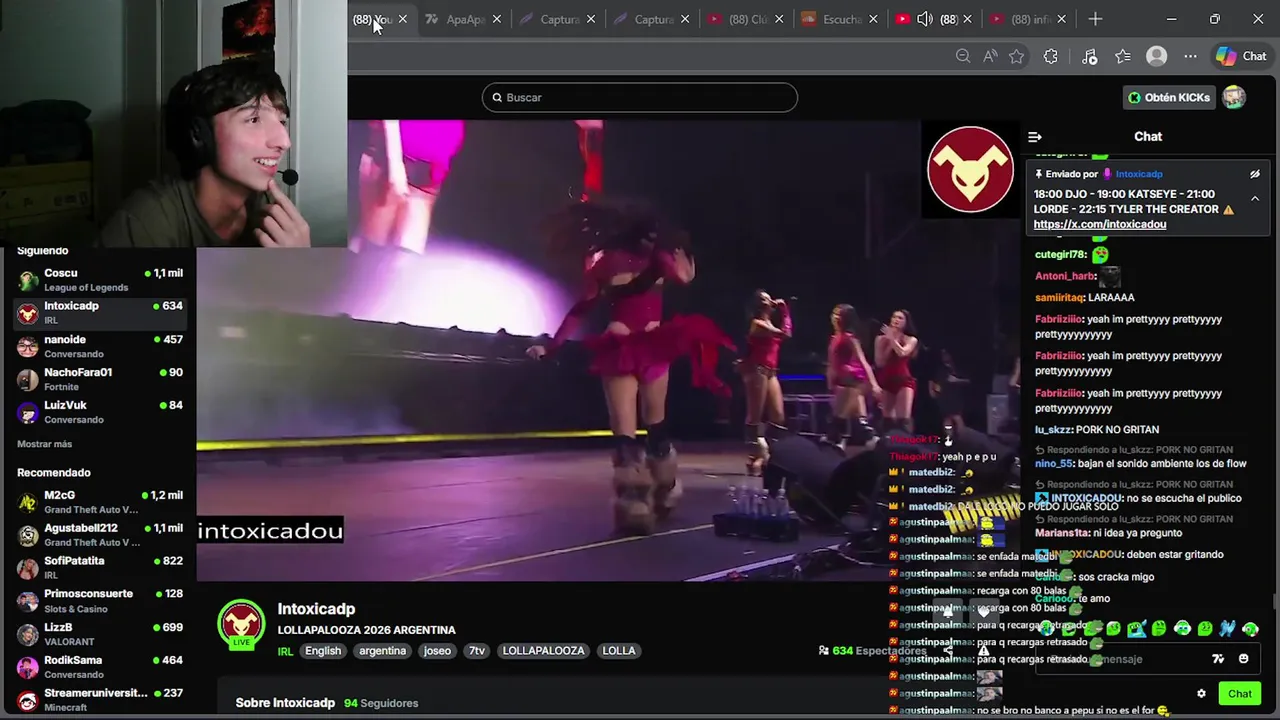Open RodikSama recommended channel
Screen dimensions: 1280x720
point(98,667)
